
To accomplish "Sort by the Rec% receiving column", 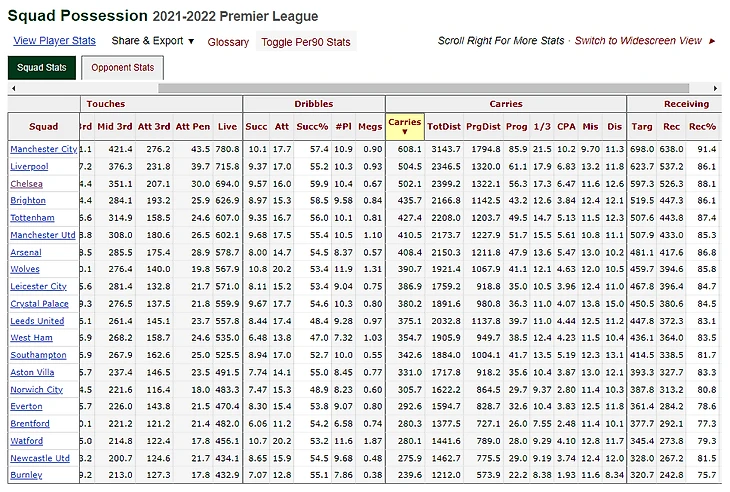I will pos(703,127).
